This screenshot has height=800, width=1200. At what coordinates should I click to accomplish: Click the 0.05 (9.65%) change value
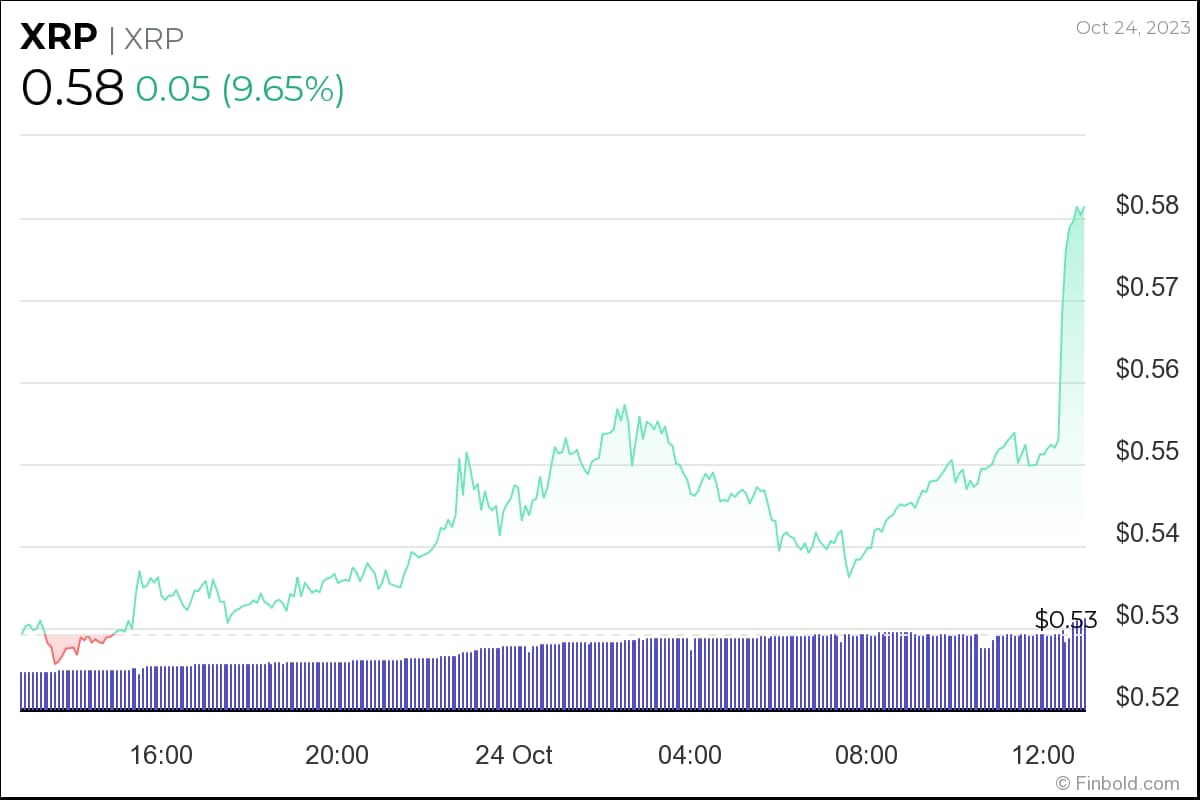coord(240,89)
